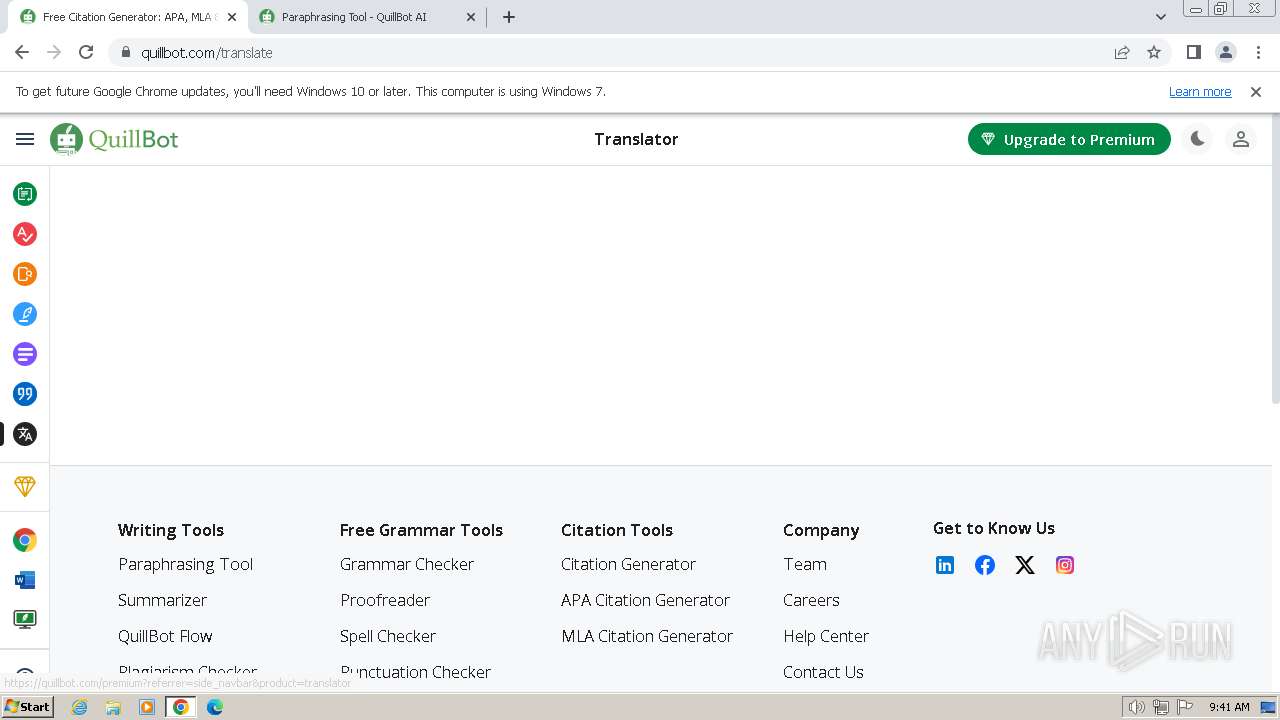
Task: Bookmark this page with star icon
Action: pyautogui.click(x=1154, y=52)
